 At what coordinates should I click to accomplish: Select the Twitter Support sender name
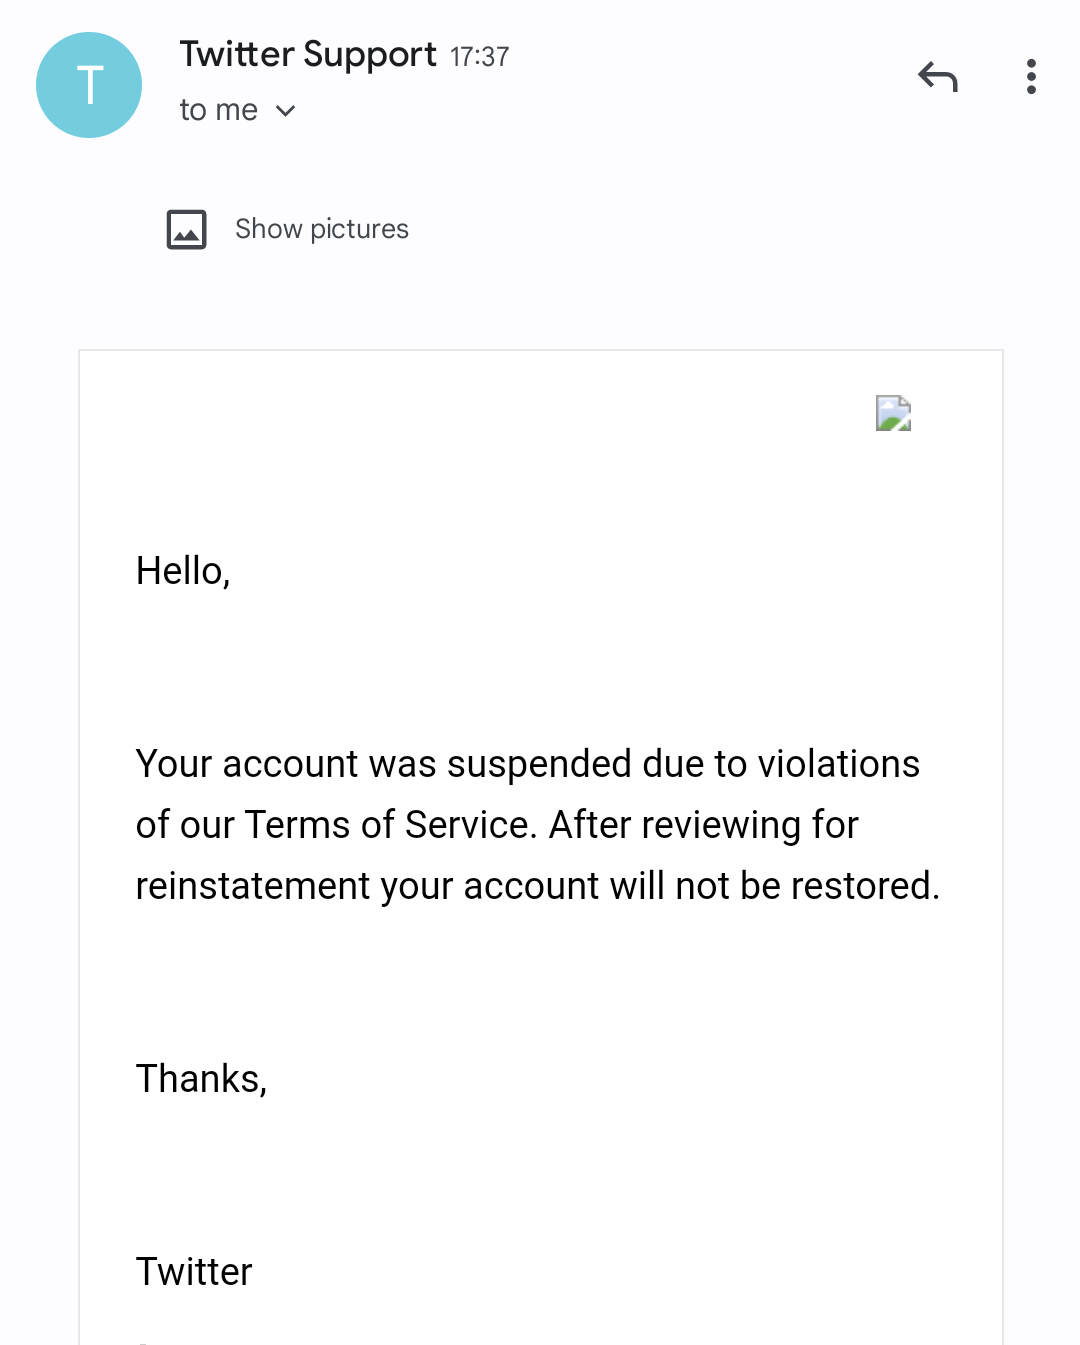pyautogui.click(x=307, y=54)
